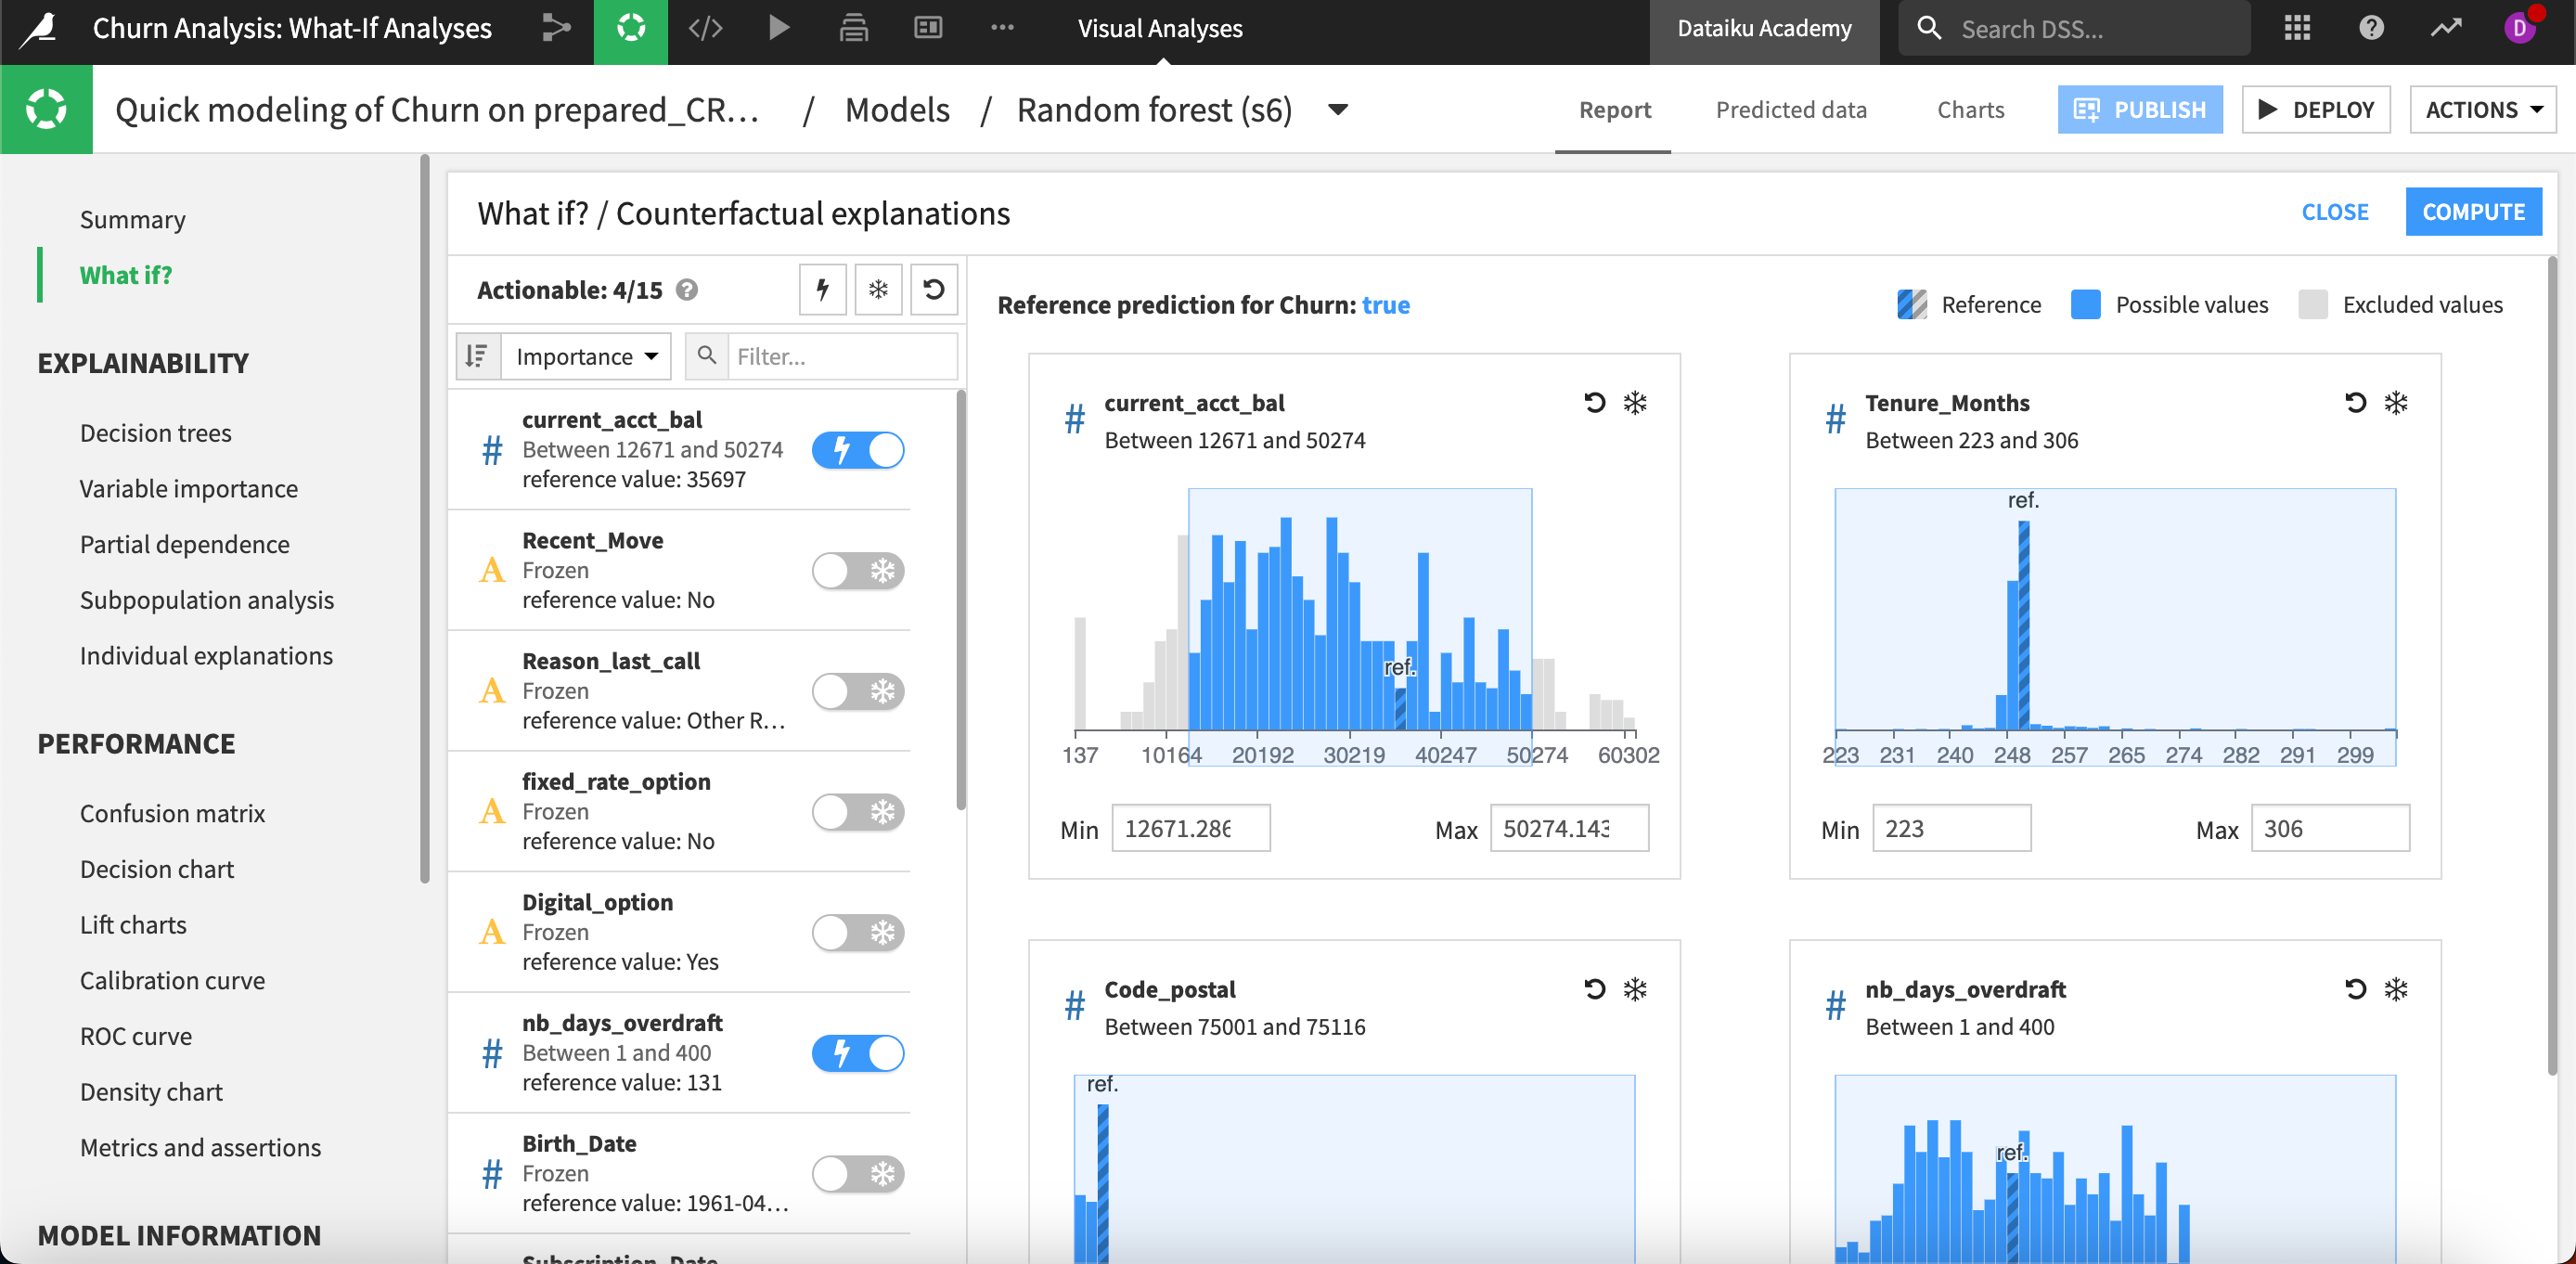Open the code notebooks icon
Viewport: 2576px width, 1264px height.
tap(705, 28)
